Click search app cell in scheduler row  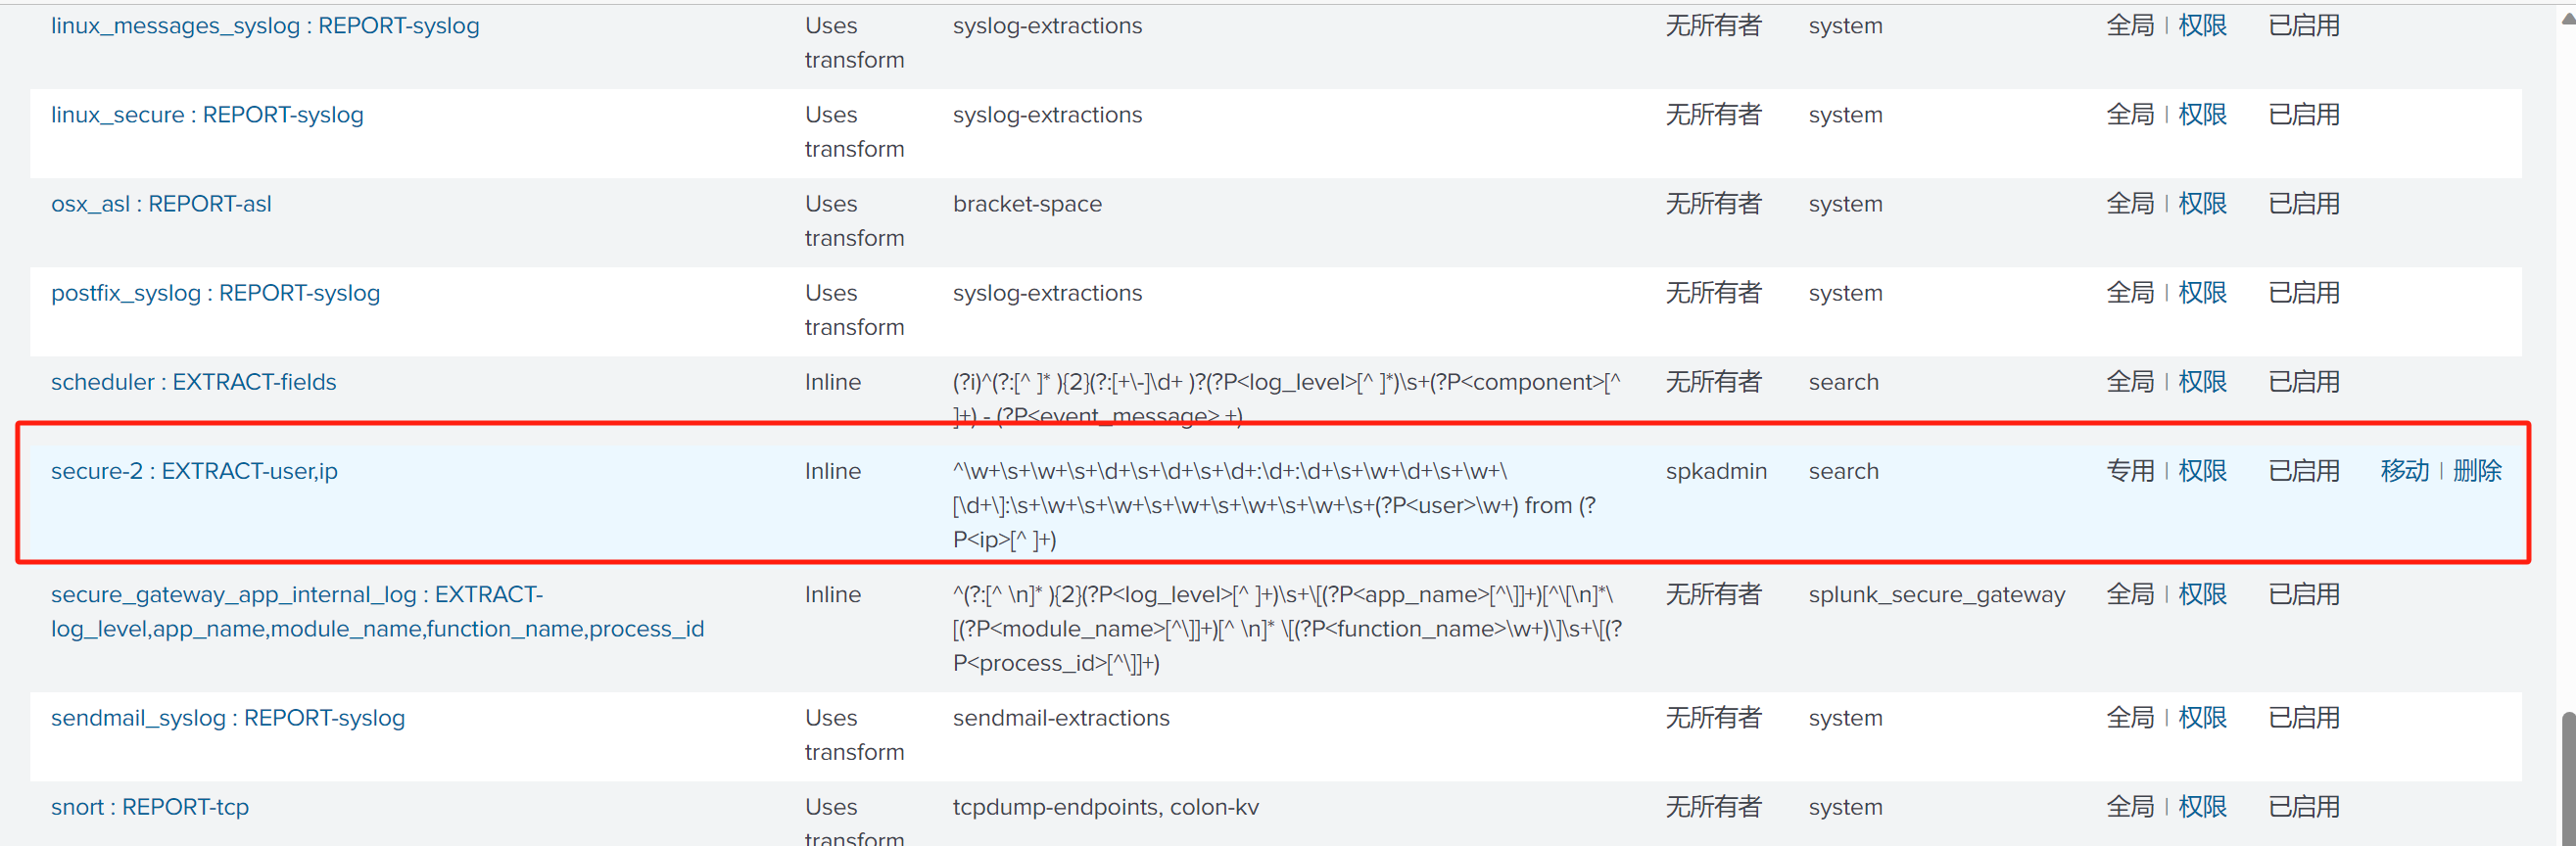[x=1843, y=382]
